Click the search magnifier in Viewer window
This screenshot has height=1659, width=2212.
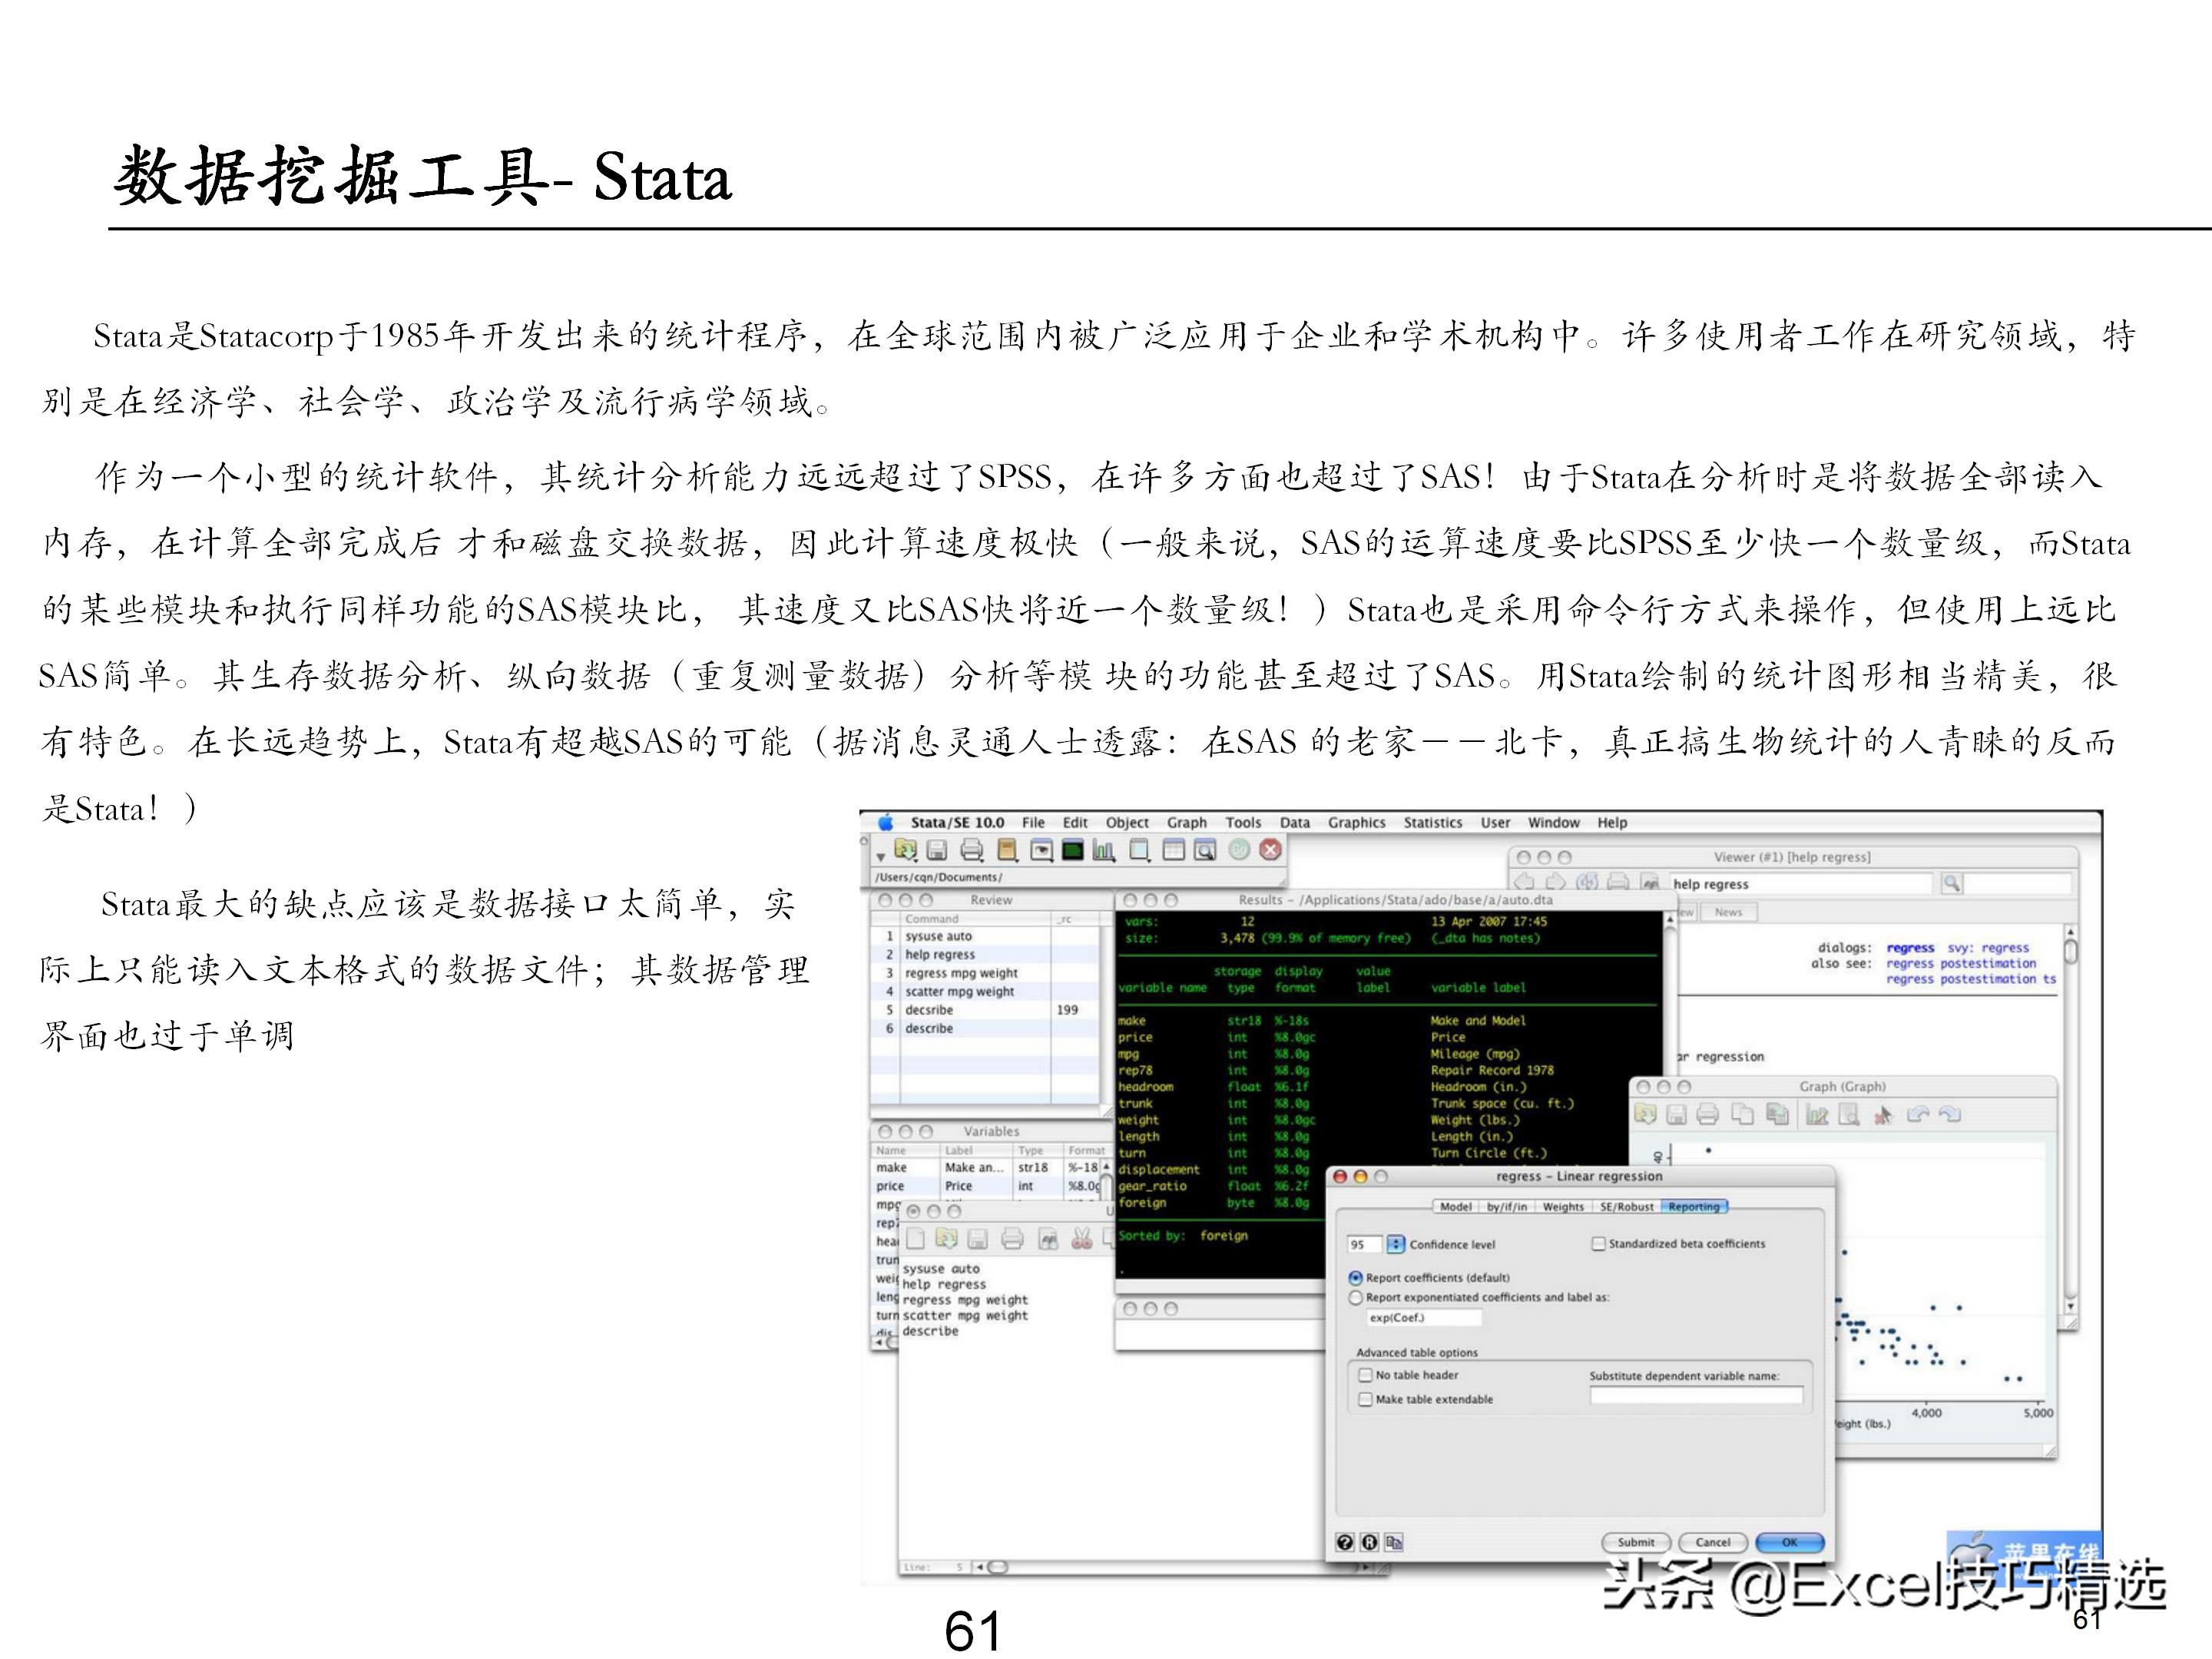tap(1951, 884)
